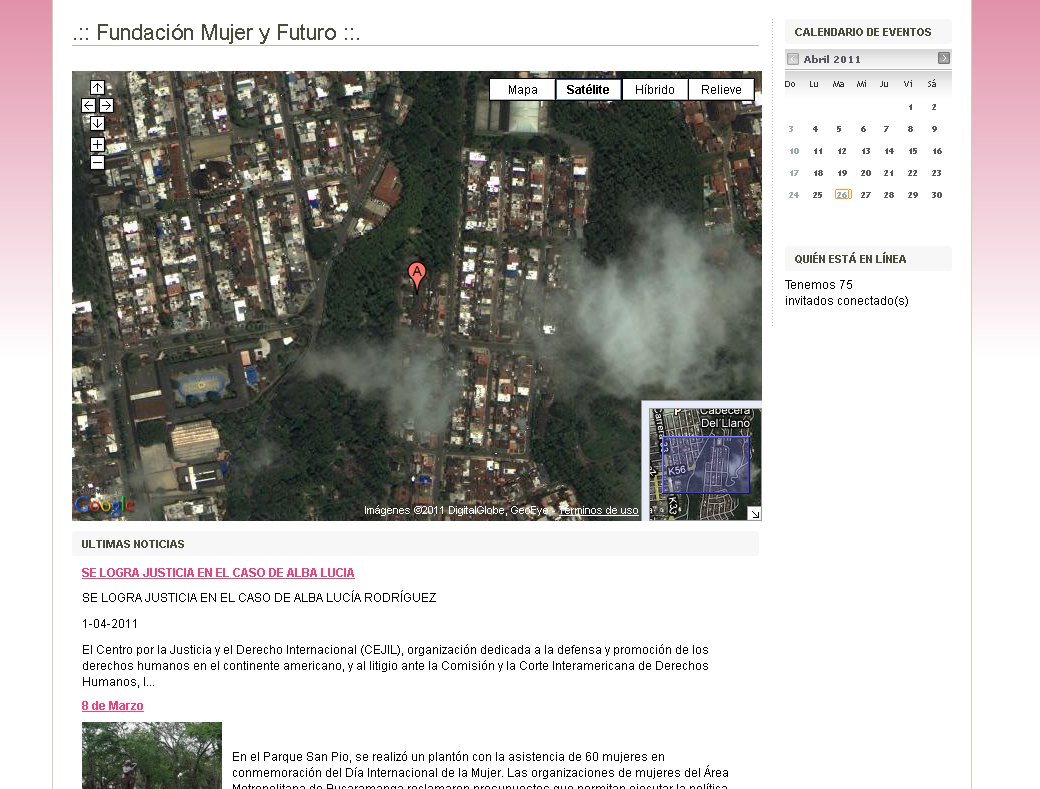The image size is (1040, 789).
Task: Pan the map west with the left arrow
Action: tap(87, 104)
